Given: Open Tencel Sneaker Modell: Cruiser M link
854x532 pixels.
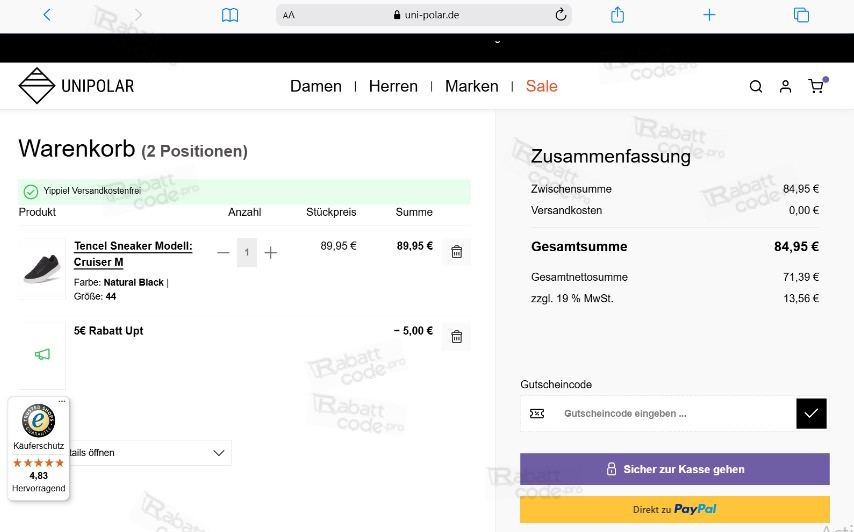Looking at the screenshot, I should click(x=133, y=254).
